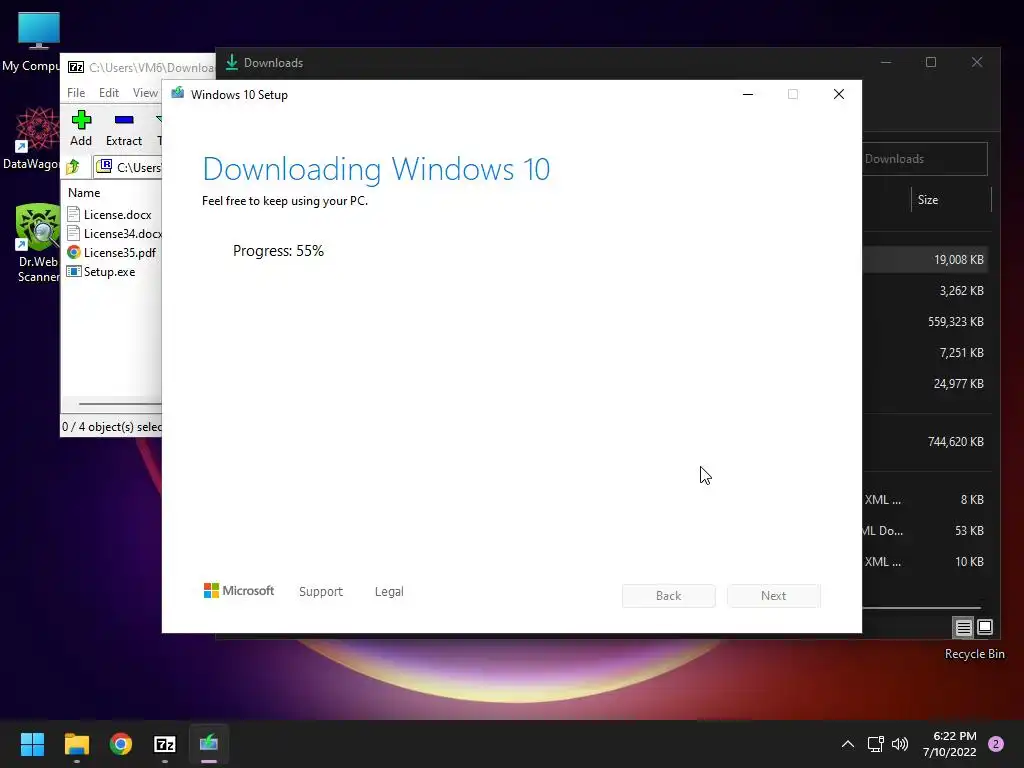Viewport: 1024px width, 768px height.
Task: Select the 744,620 KB file row
Action: pos(924,441)
